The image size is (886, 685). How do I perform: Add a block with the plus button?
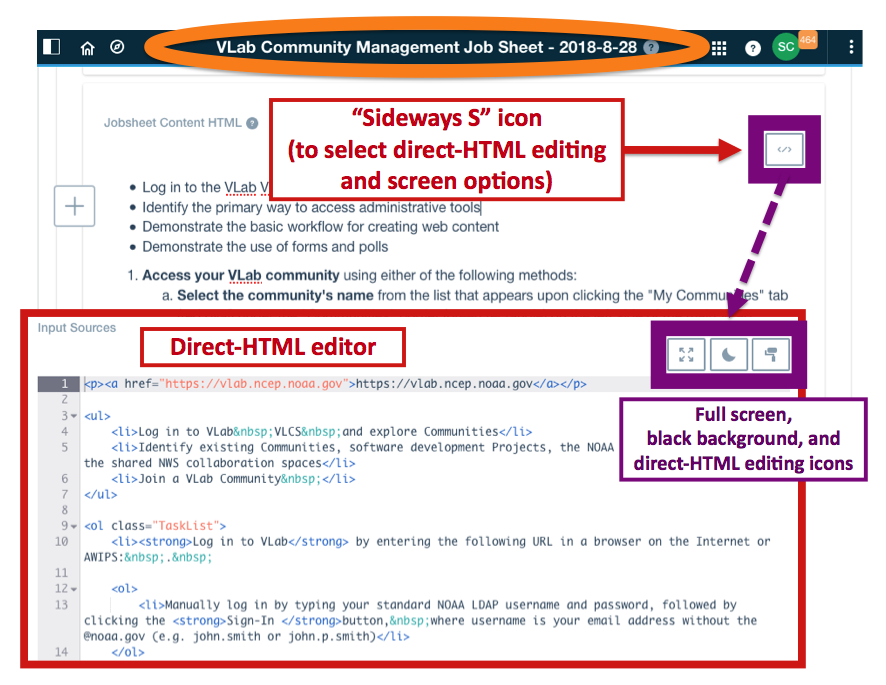point(75,206)
